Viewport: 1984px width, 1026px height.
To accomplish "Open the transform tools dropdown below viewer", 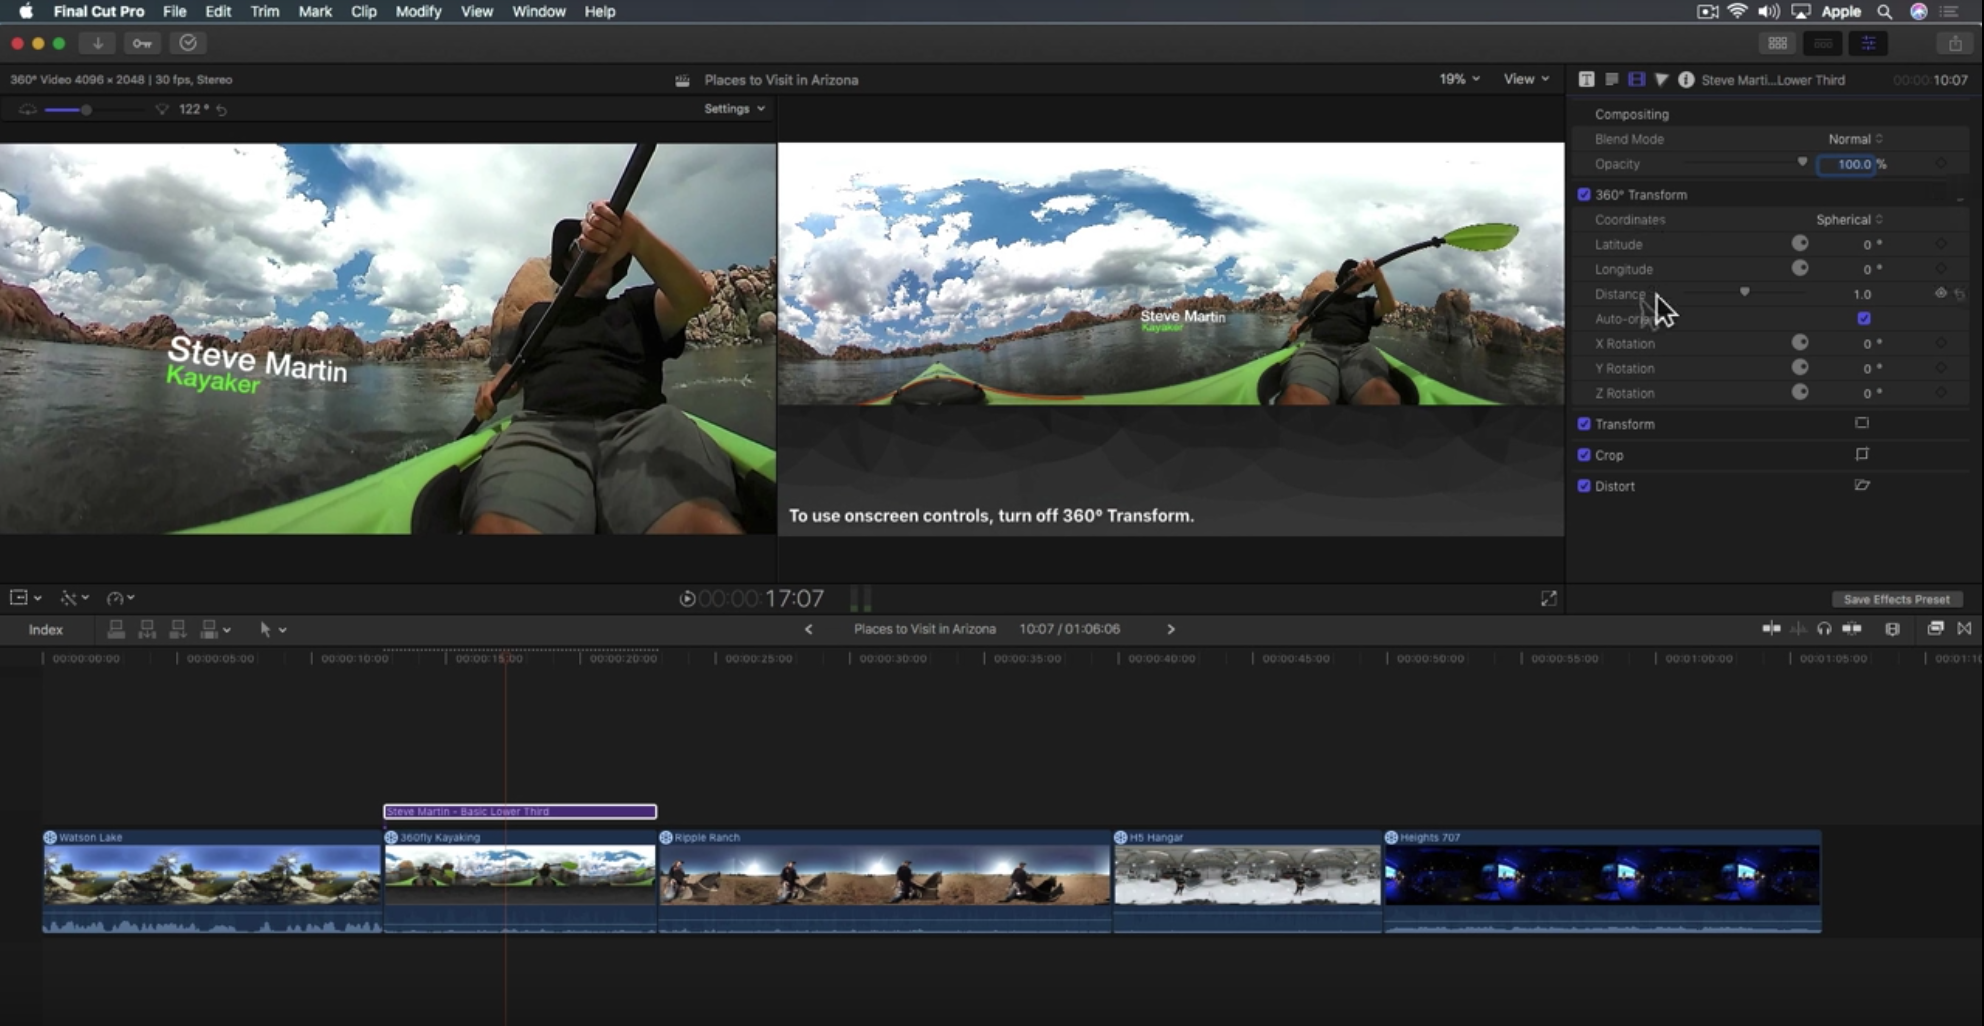I will click(25, 598).
